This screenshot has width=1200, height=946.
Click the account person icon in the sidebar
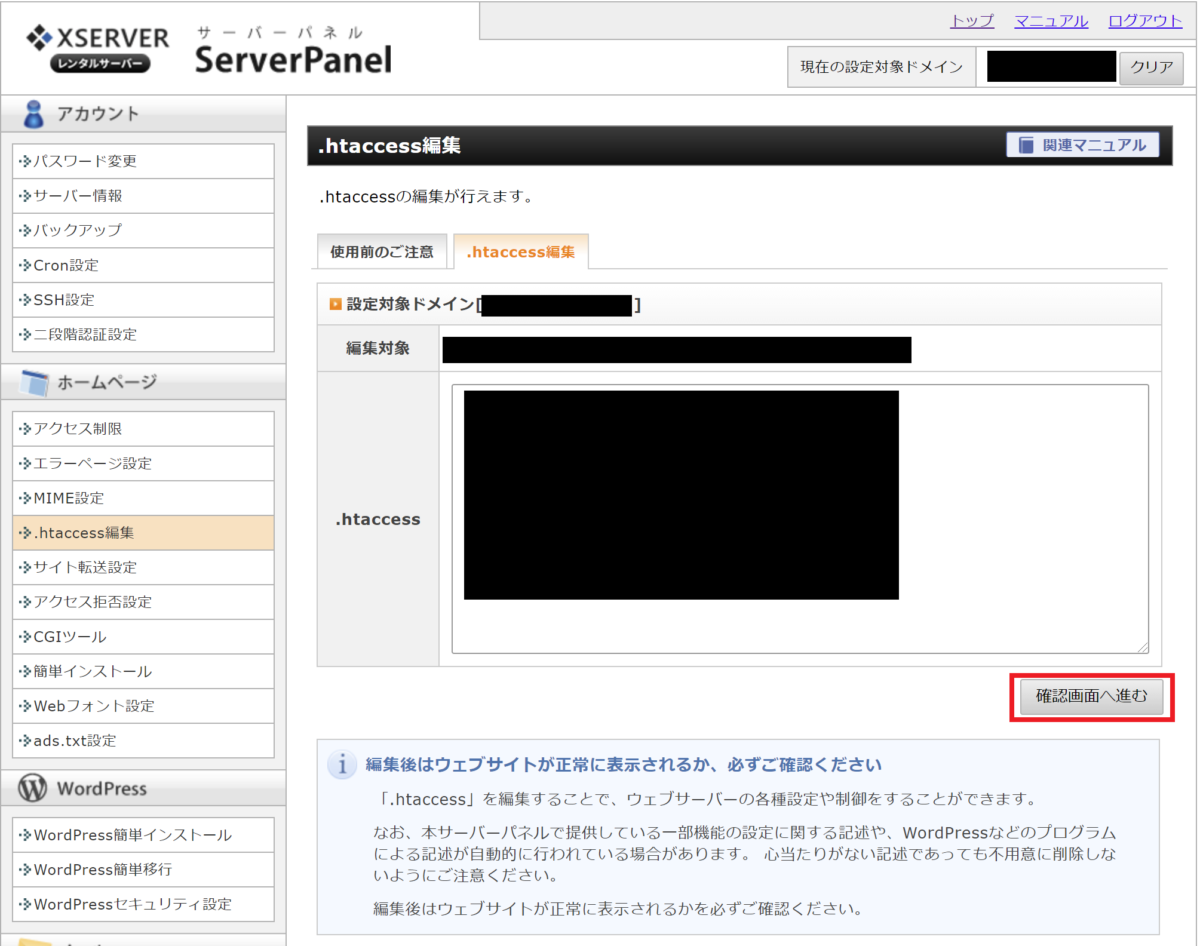[x=33, y=113]
